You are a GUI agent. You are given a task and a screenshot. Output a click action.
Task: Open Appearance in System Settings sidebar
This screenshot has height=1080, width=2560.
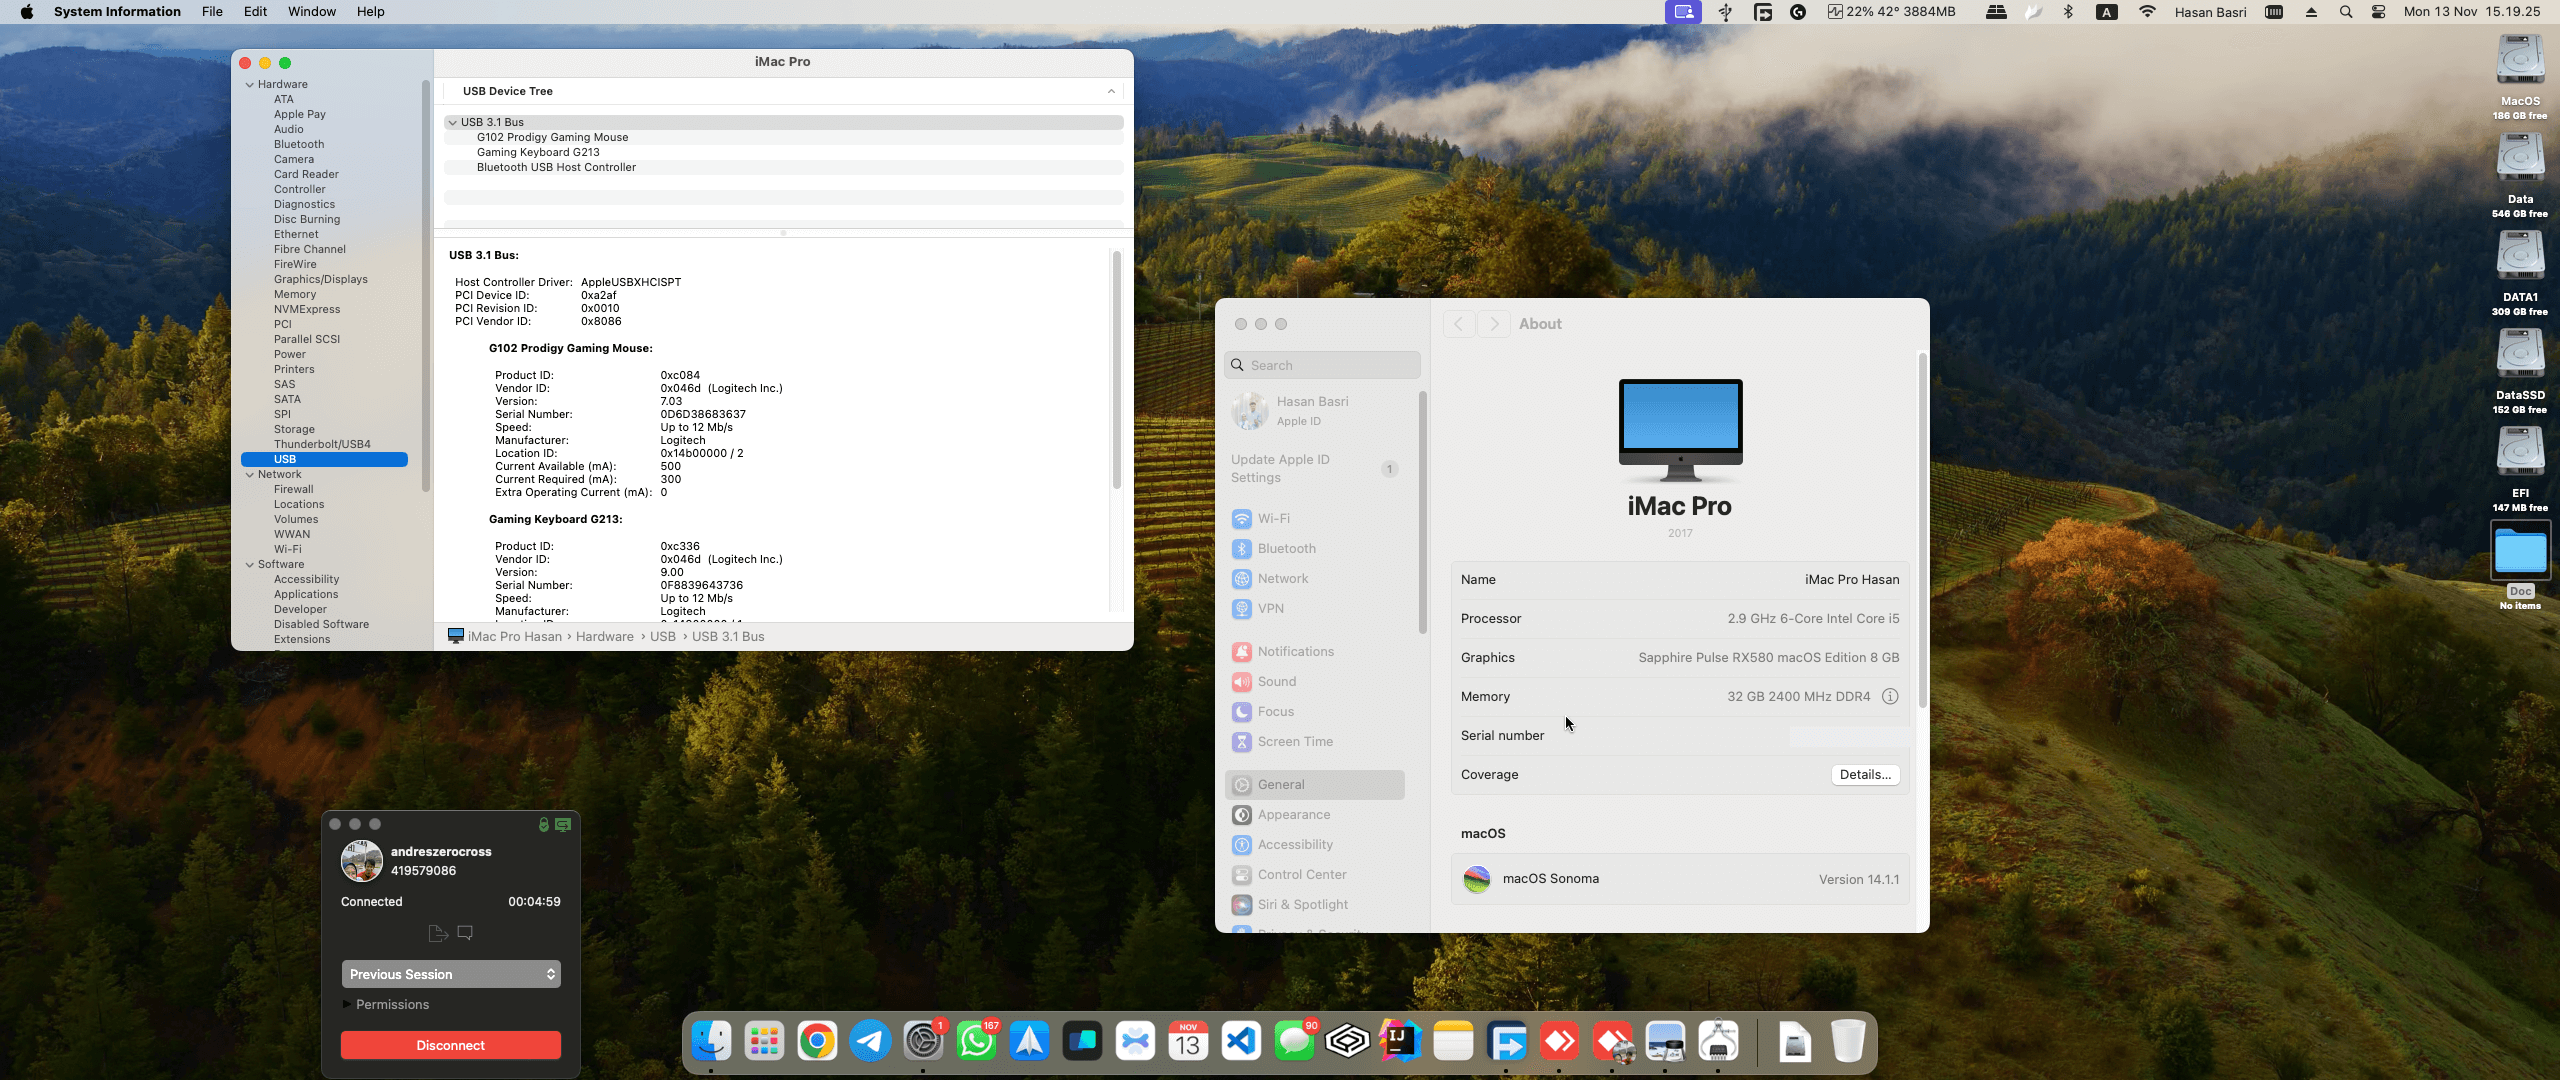point(1315,815)
